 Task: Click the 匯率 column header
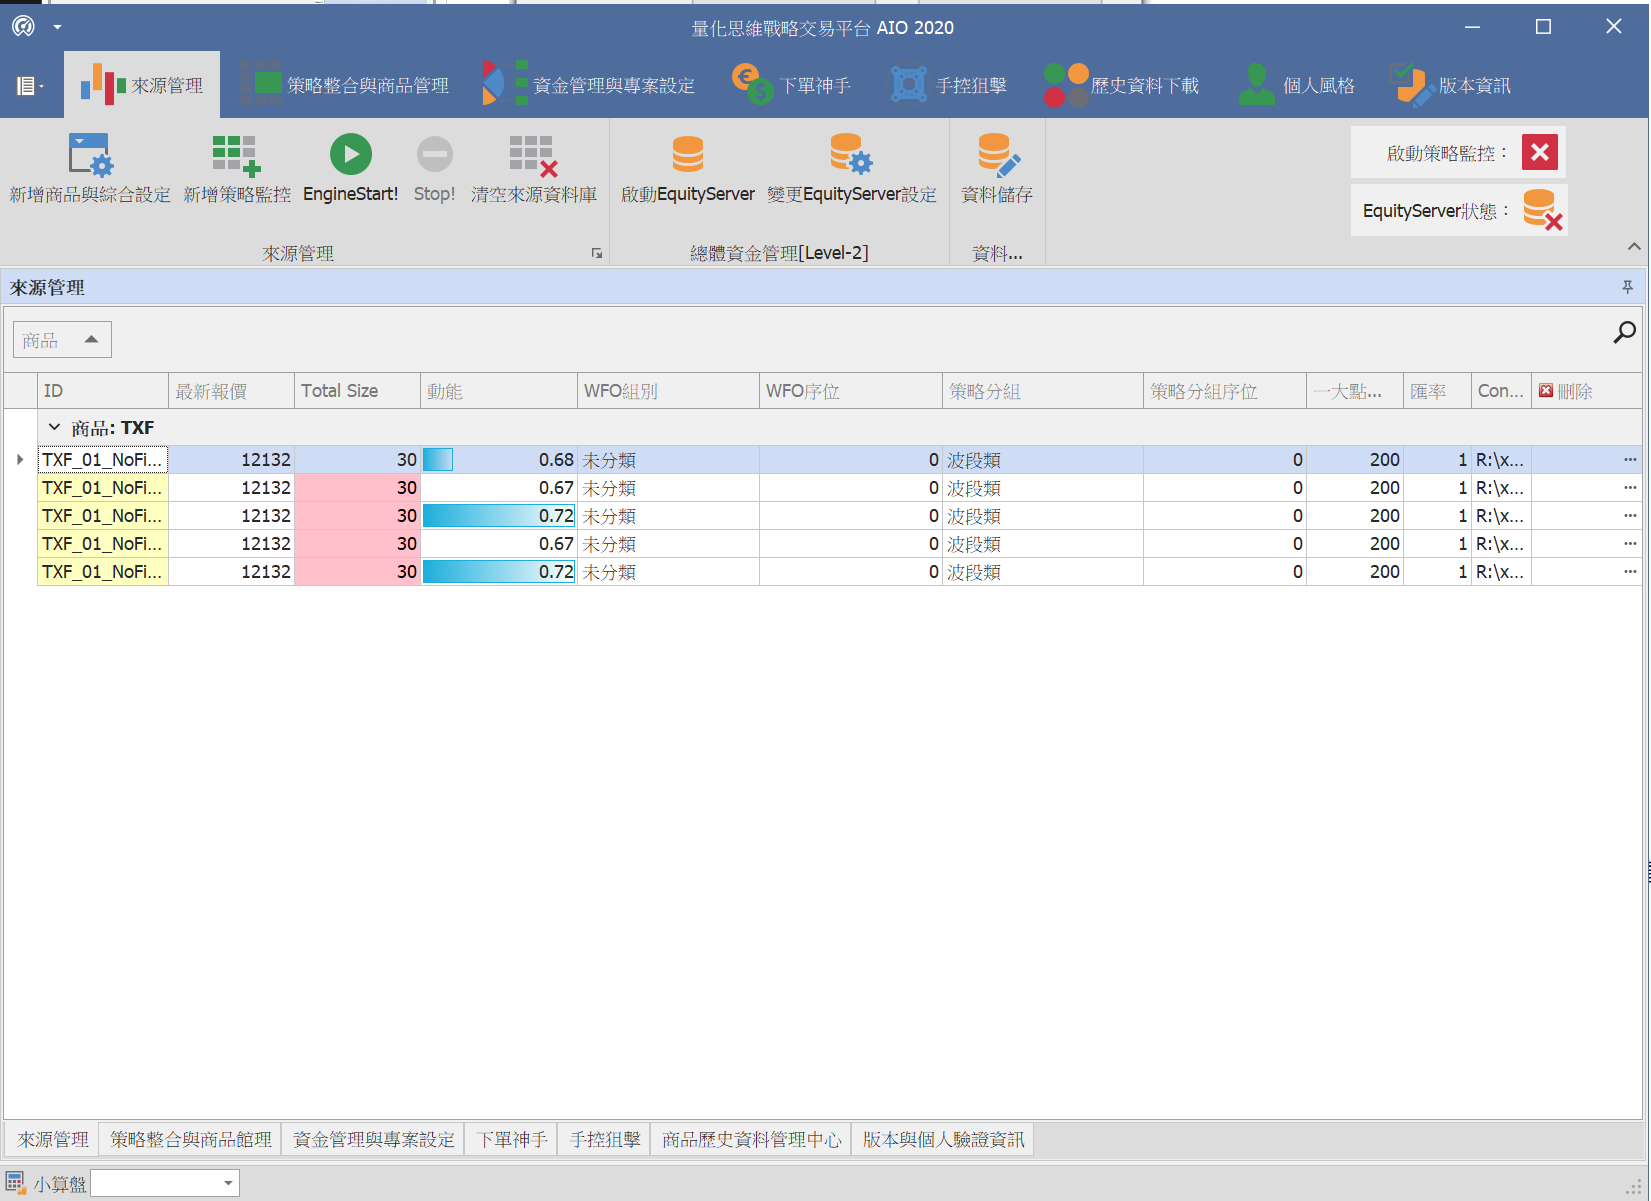[1437, 391]
